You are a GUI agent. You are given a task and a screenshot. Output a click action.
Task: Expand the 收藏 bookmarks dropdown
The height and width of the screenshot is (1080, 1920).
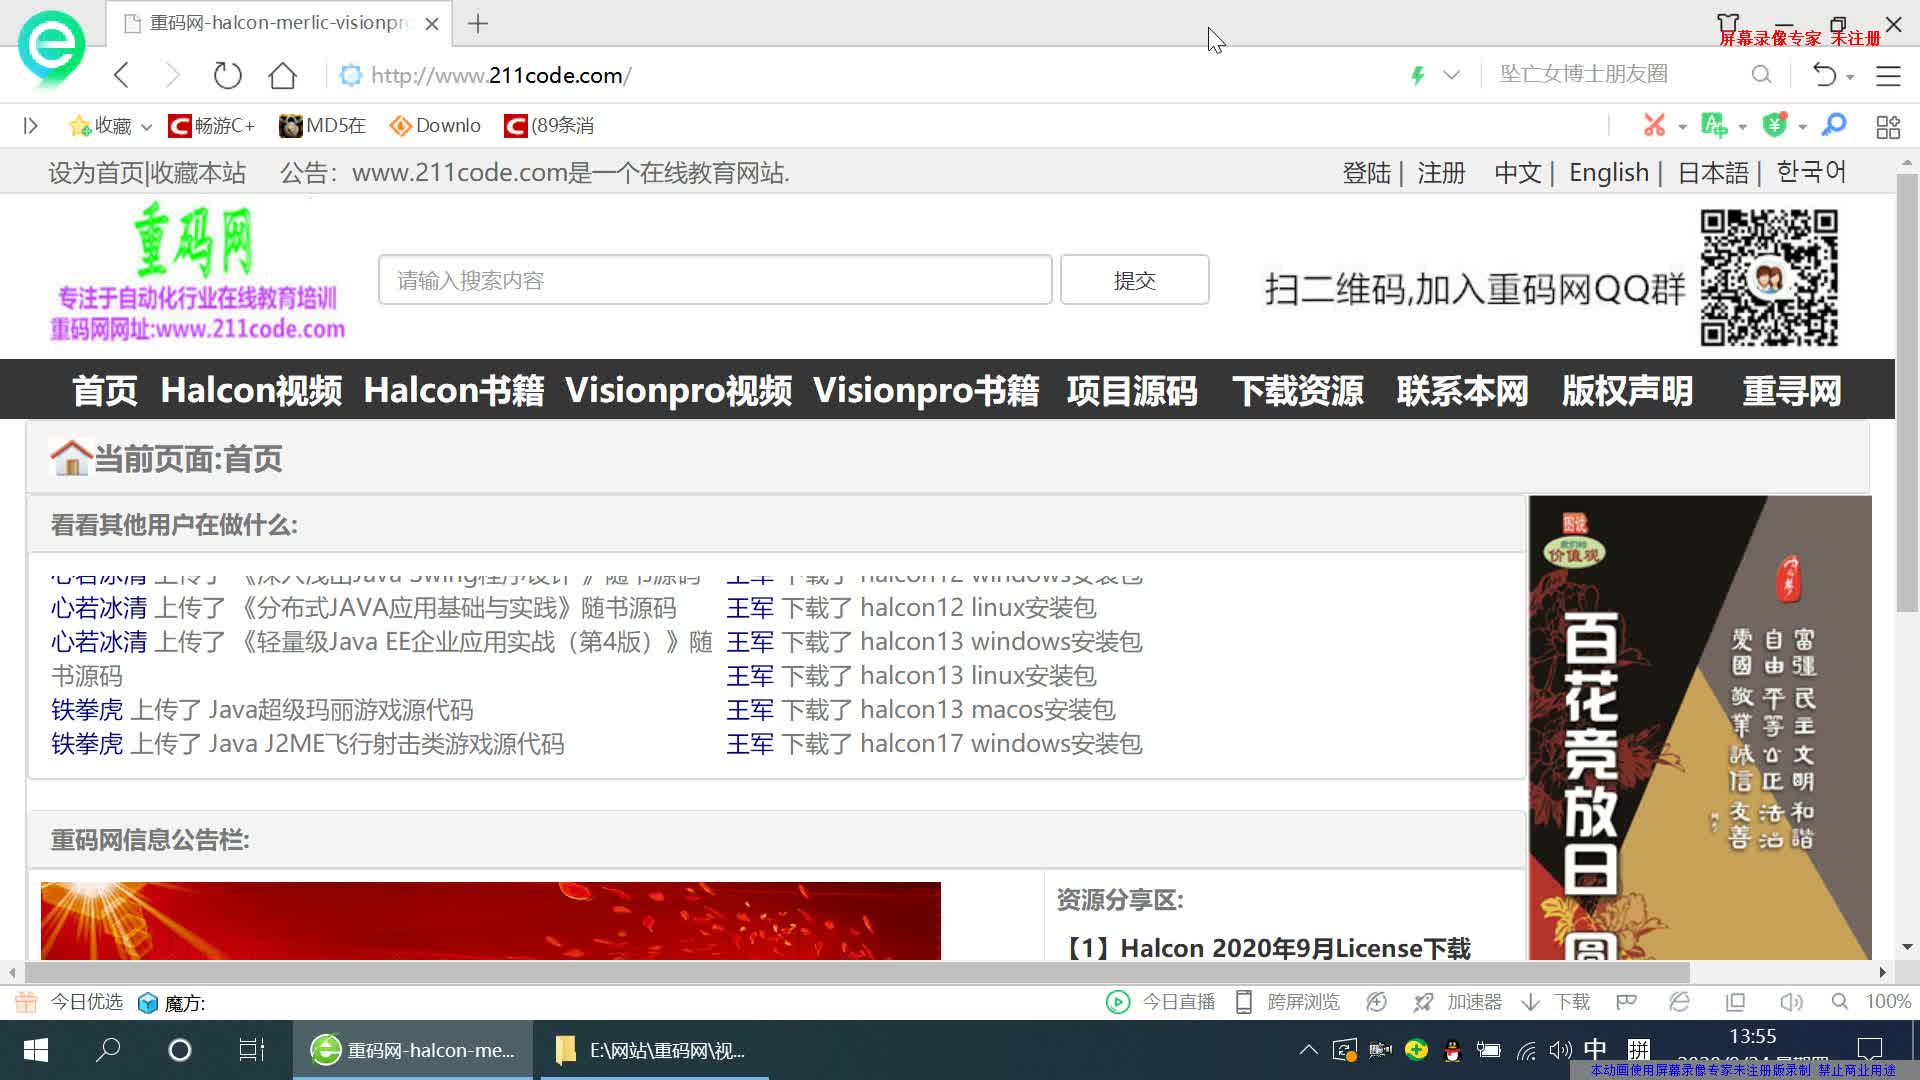click(x=146, y=126)
